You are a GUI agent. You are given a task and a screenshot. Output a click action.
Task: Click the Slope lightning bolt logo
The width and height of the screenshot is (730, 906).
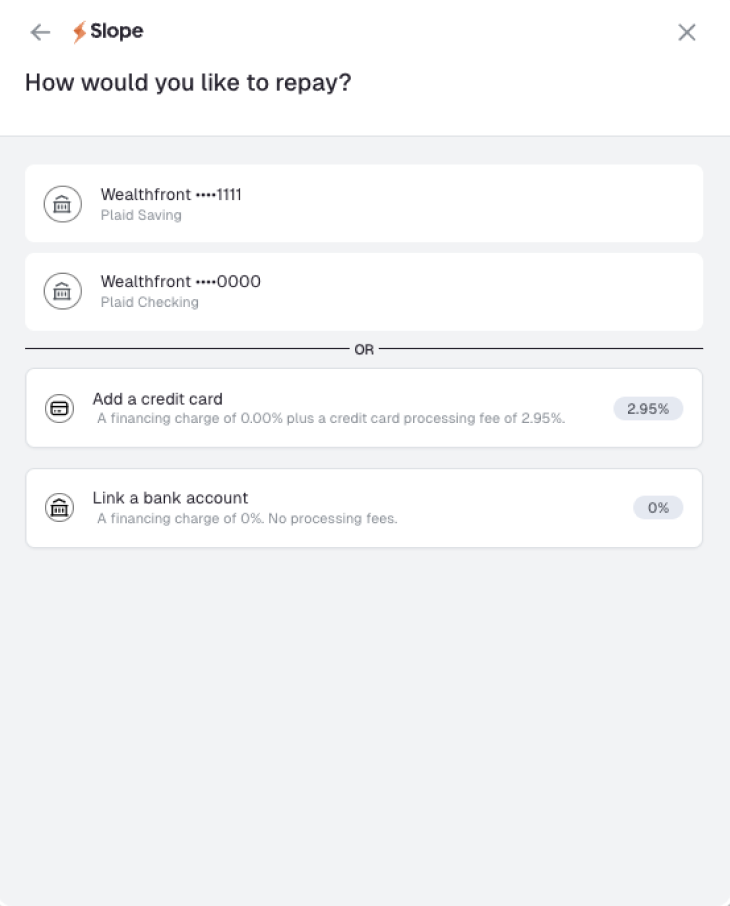[x=80, y=32]
